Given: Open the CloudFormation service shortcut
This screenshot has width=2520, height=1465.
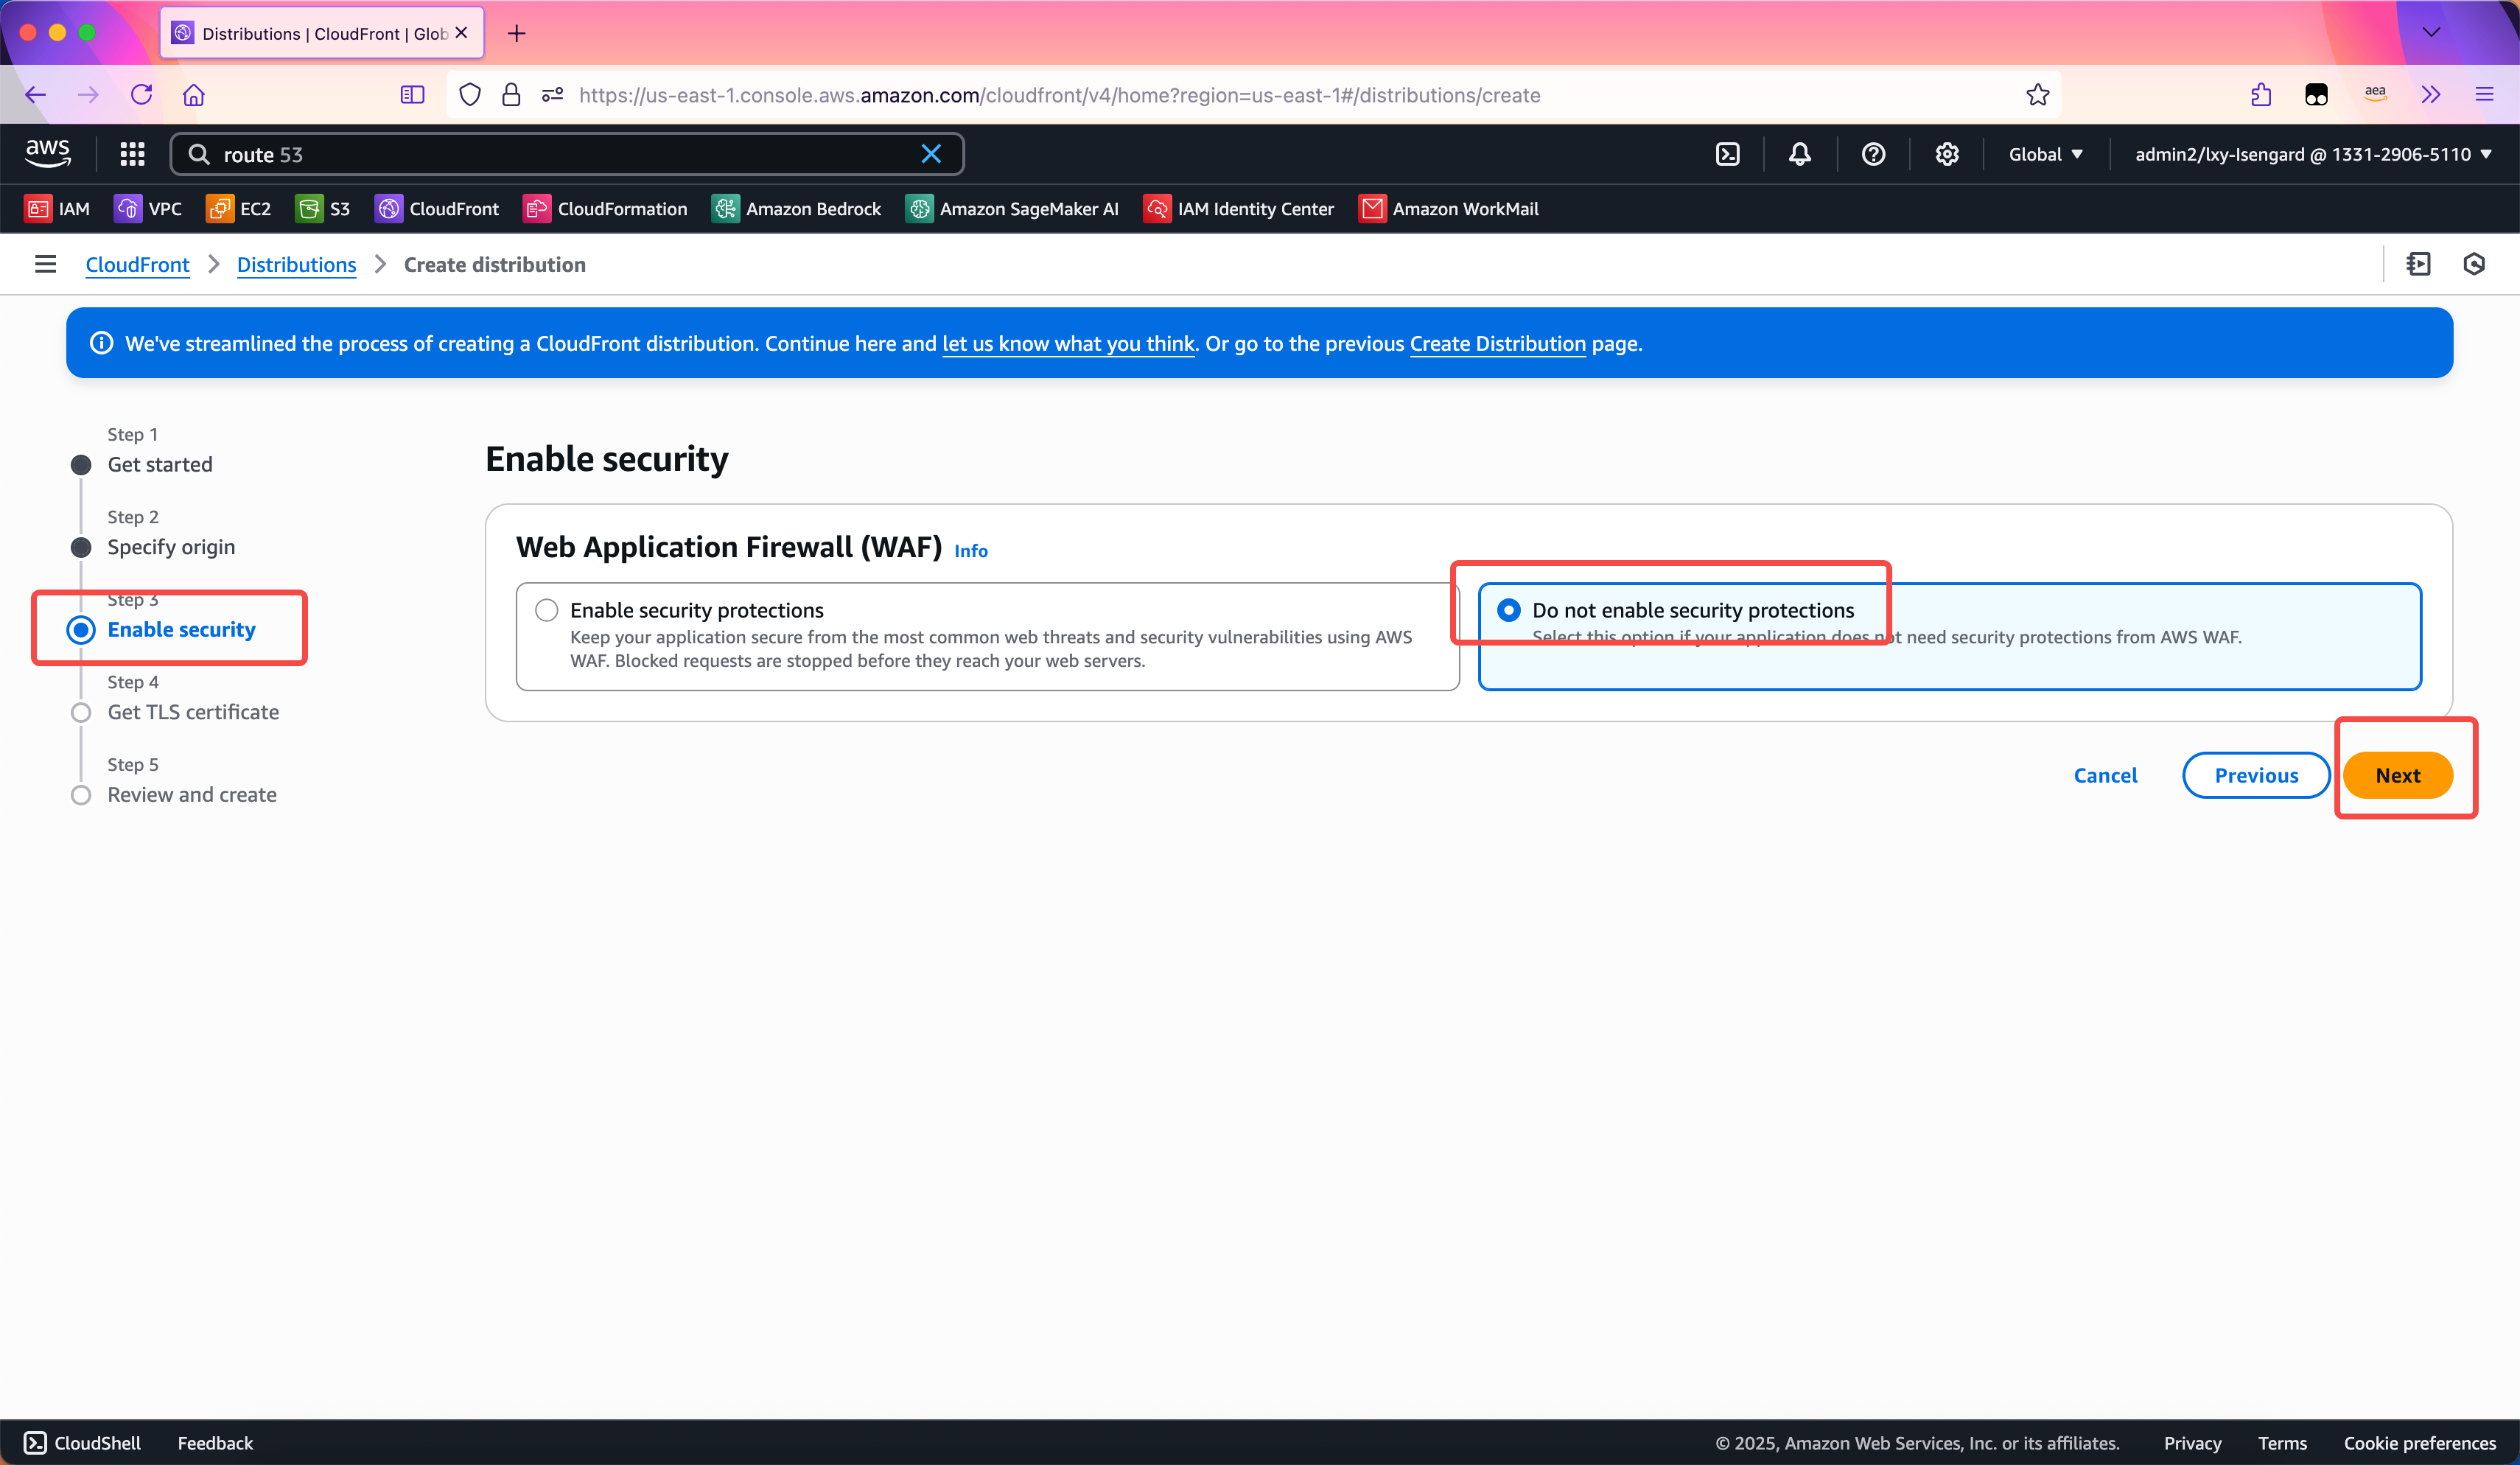Looking at the screenshot, I should click(605, 209).
